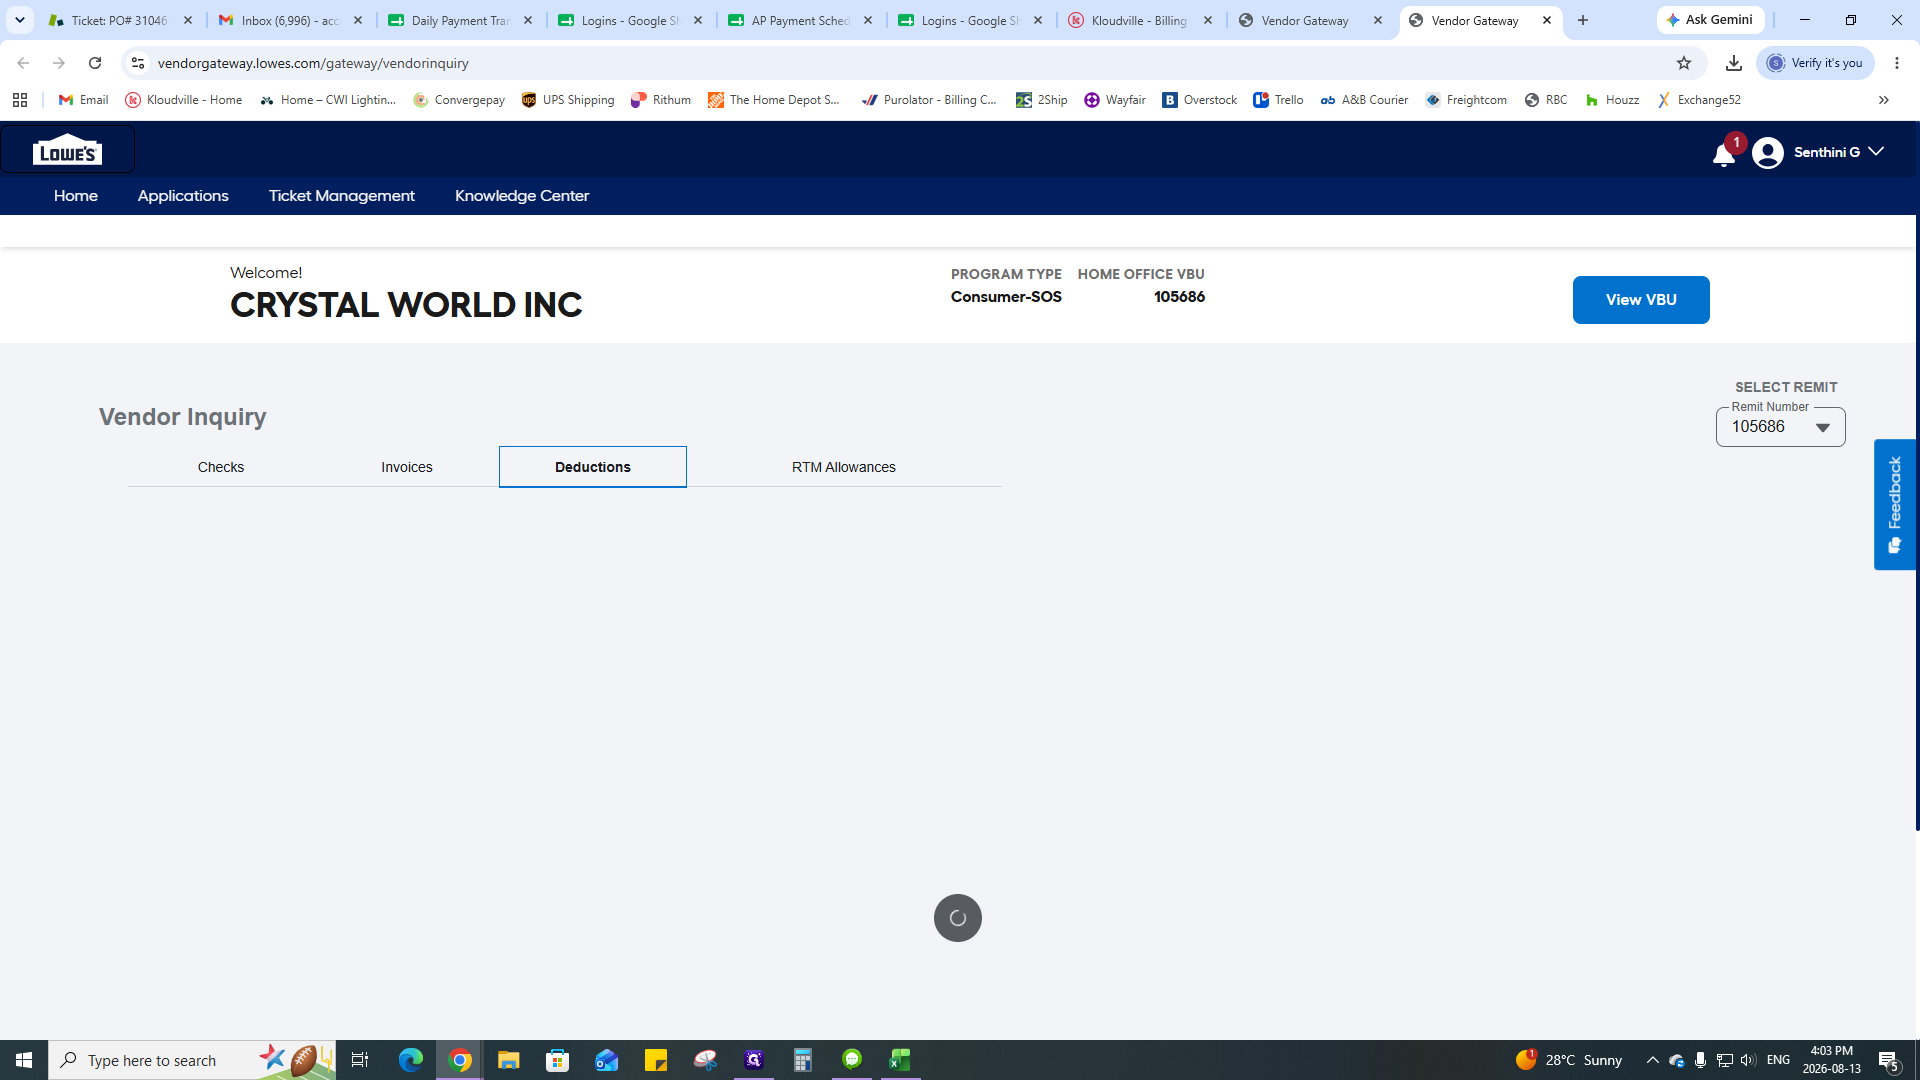Close the active Vendor Gateway tab
1920x1080 pixels.
[x=1547, y=20]
